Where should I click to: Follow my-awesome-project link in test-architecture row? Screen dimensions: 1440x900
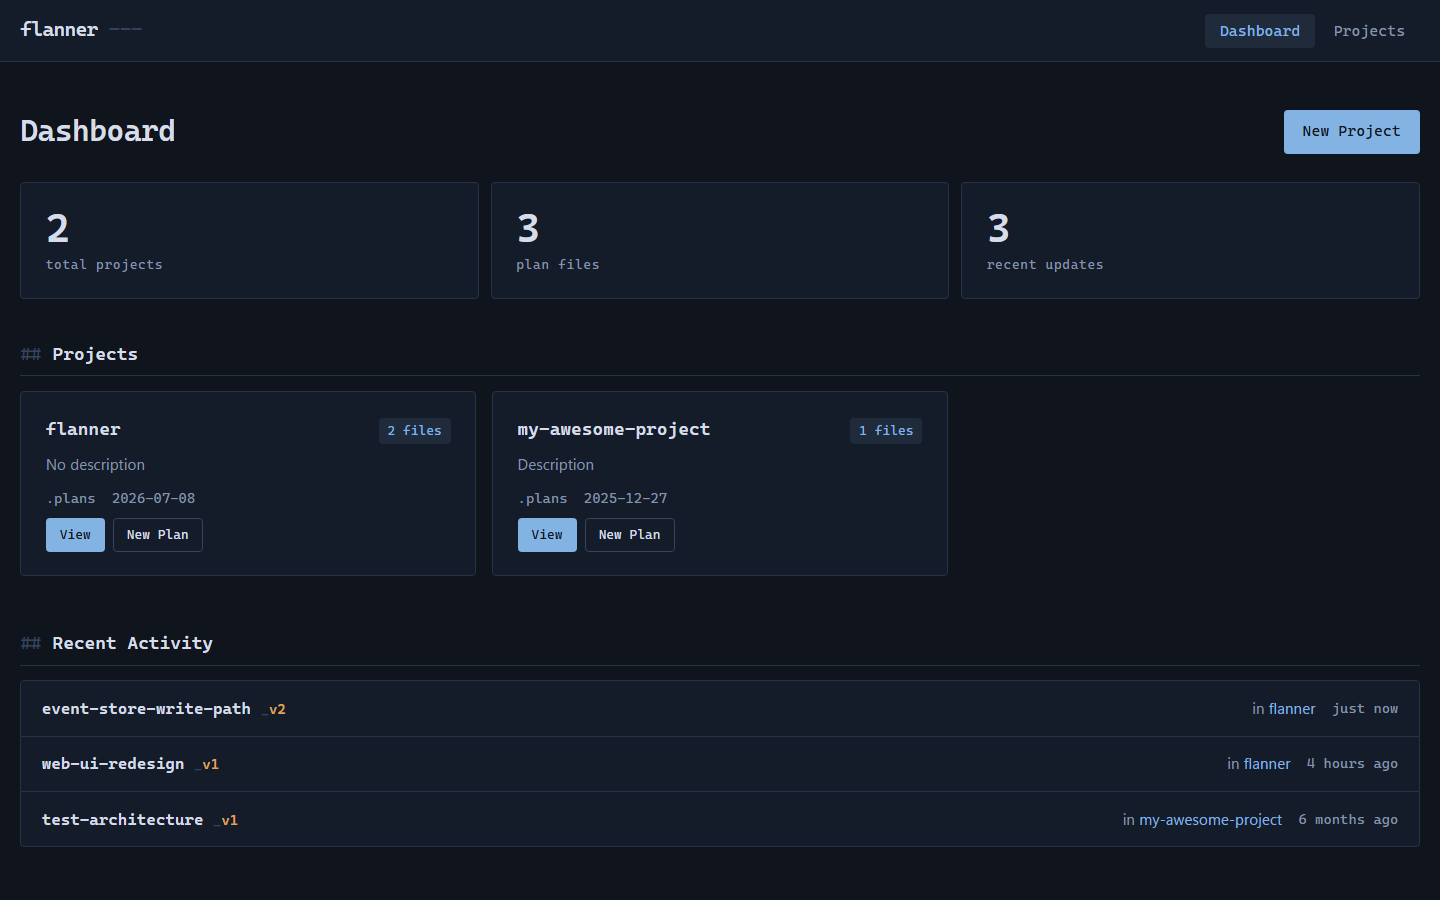click(1210, 820)
